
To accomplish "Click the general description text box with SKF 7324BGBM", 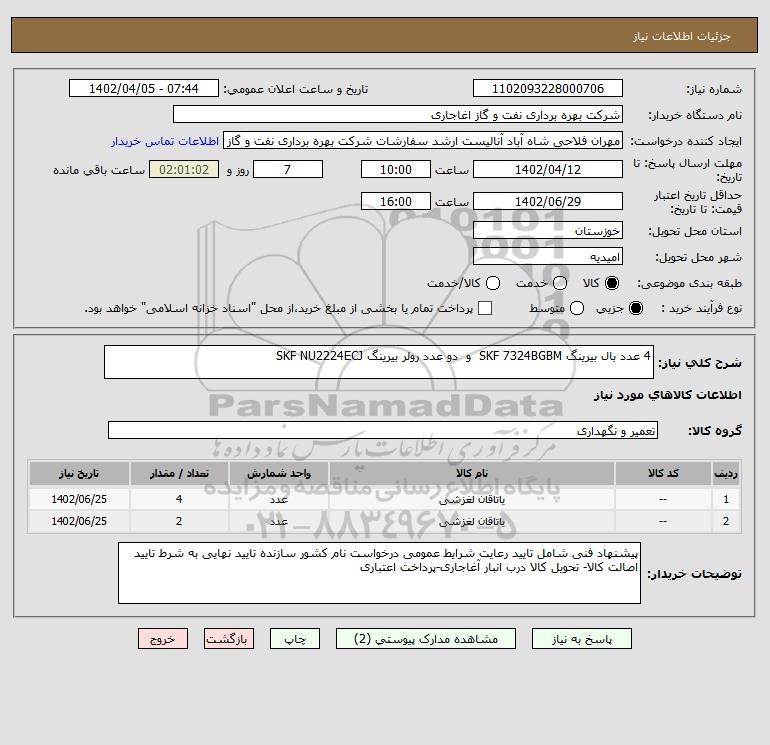I will [x=379, y=362].
